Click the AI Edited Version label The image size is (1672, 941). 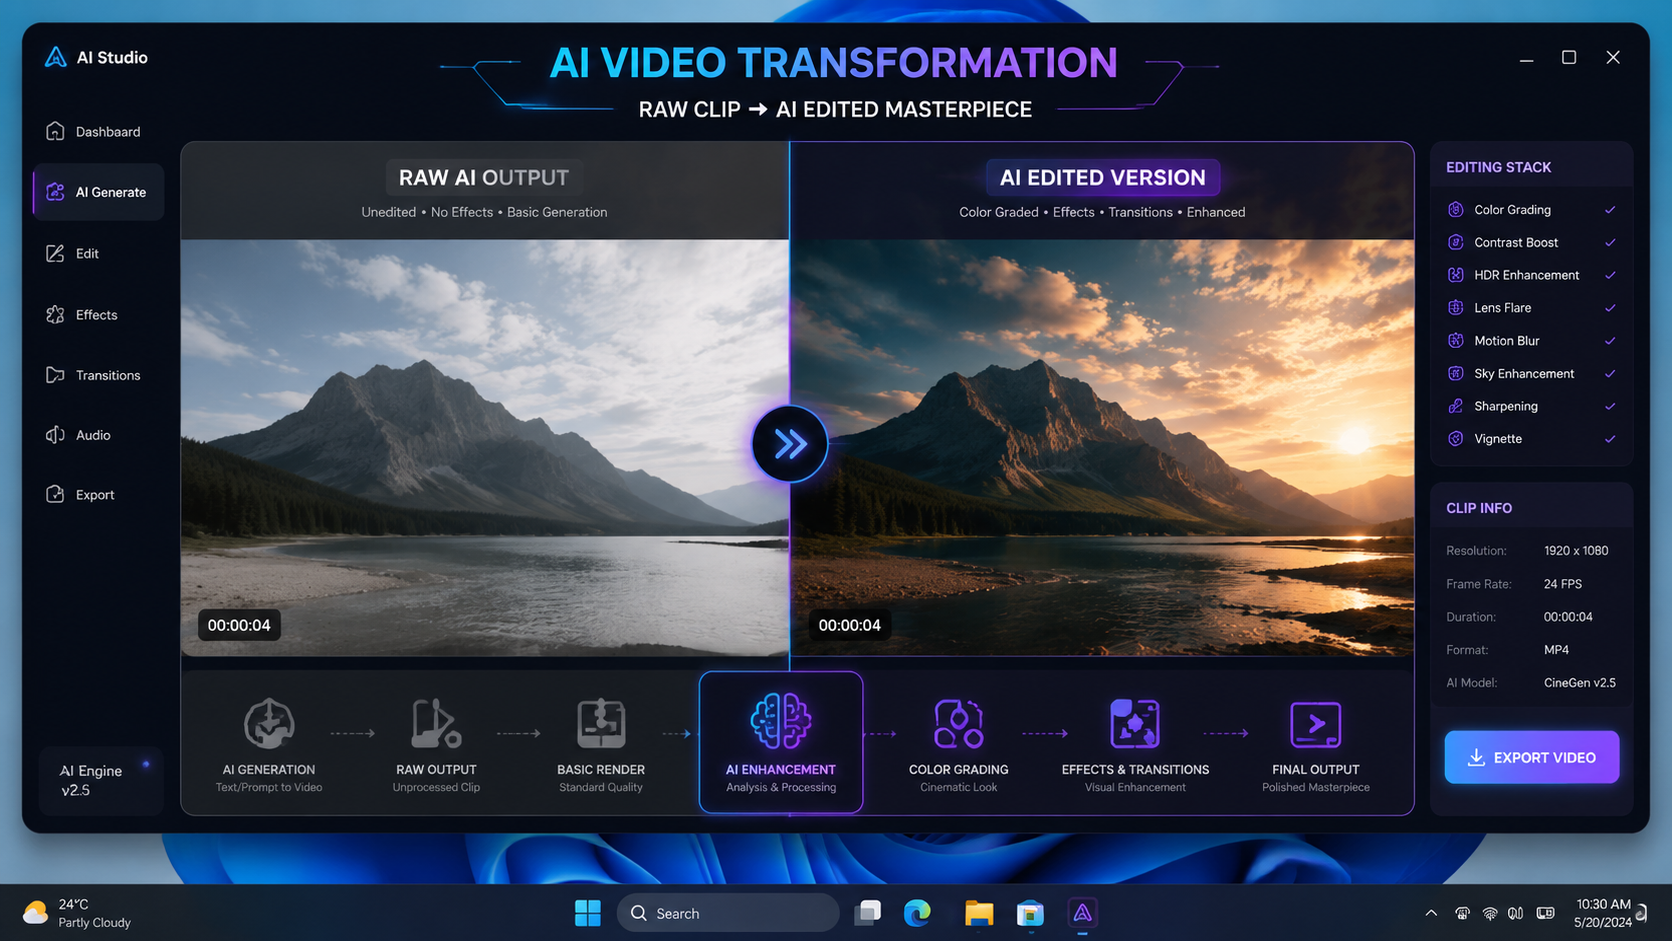1102,177
